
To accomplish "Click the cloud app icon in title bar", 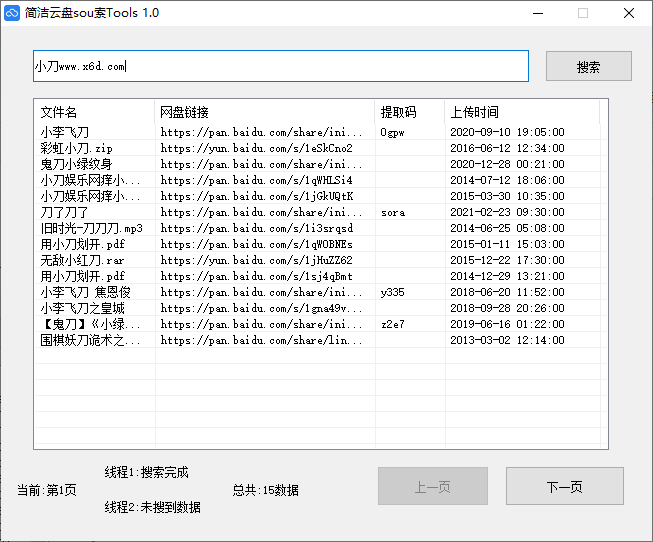I will [x=13, y=13].
